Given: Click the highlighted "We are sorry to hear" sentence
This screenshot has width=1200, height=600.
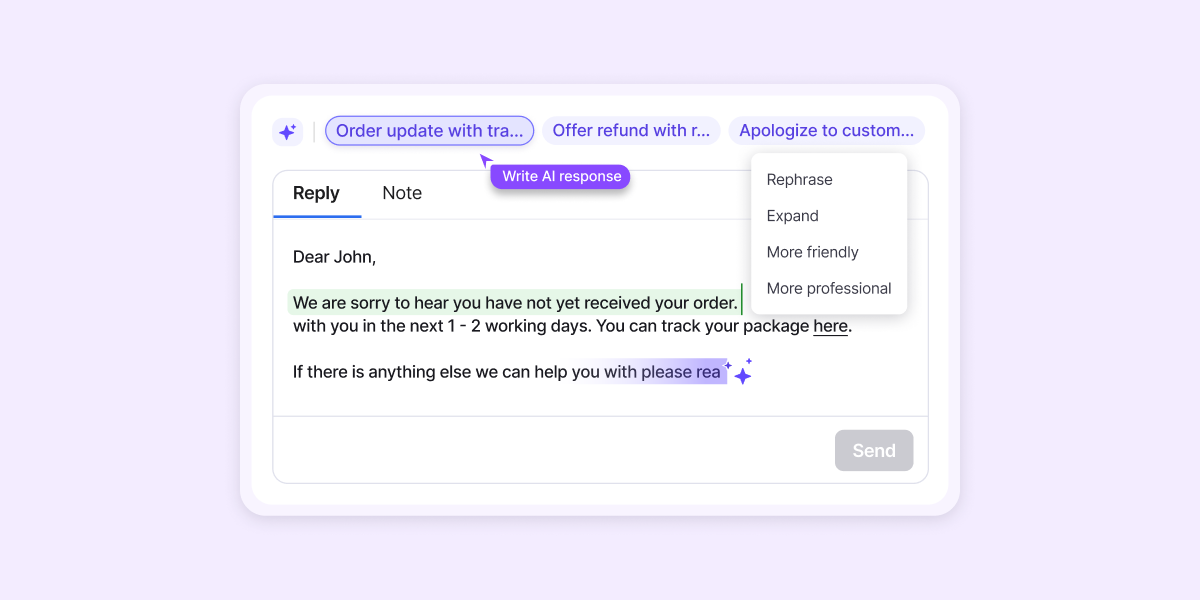Looking at the screenshot, I should coord(515,303).
